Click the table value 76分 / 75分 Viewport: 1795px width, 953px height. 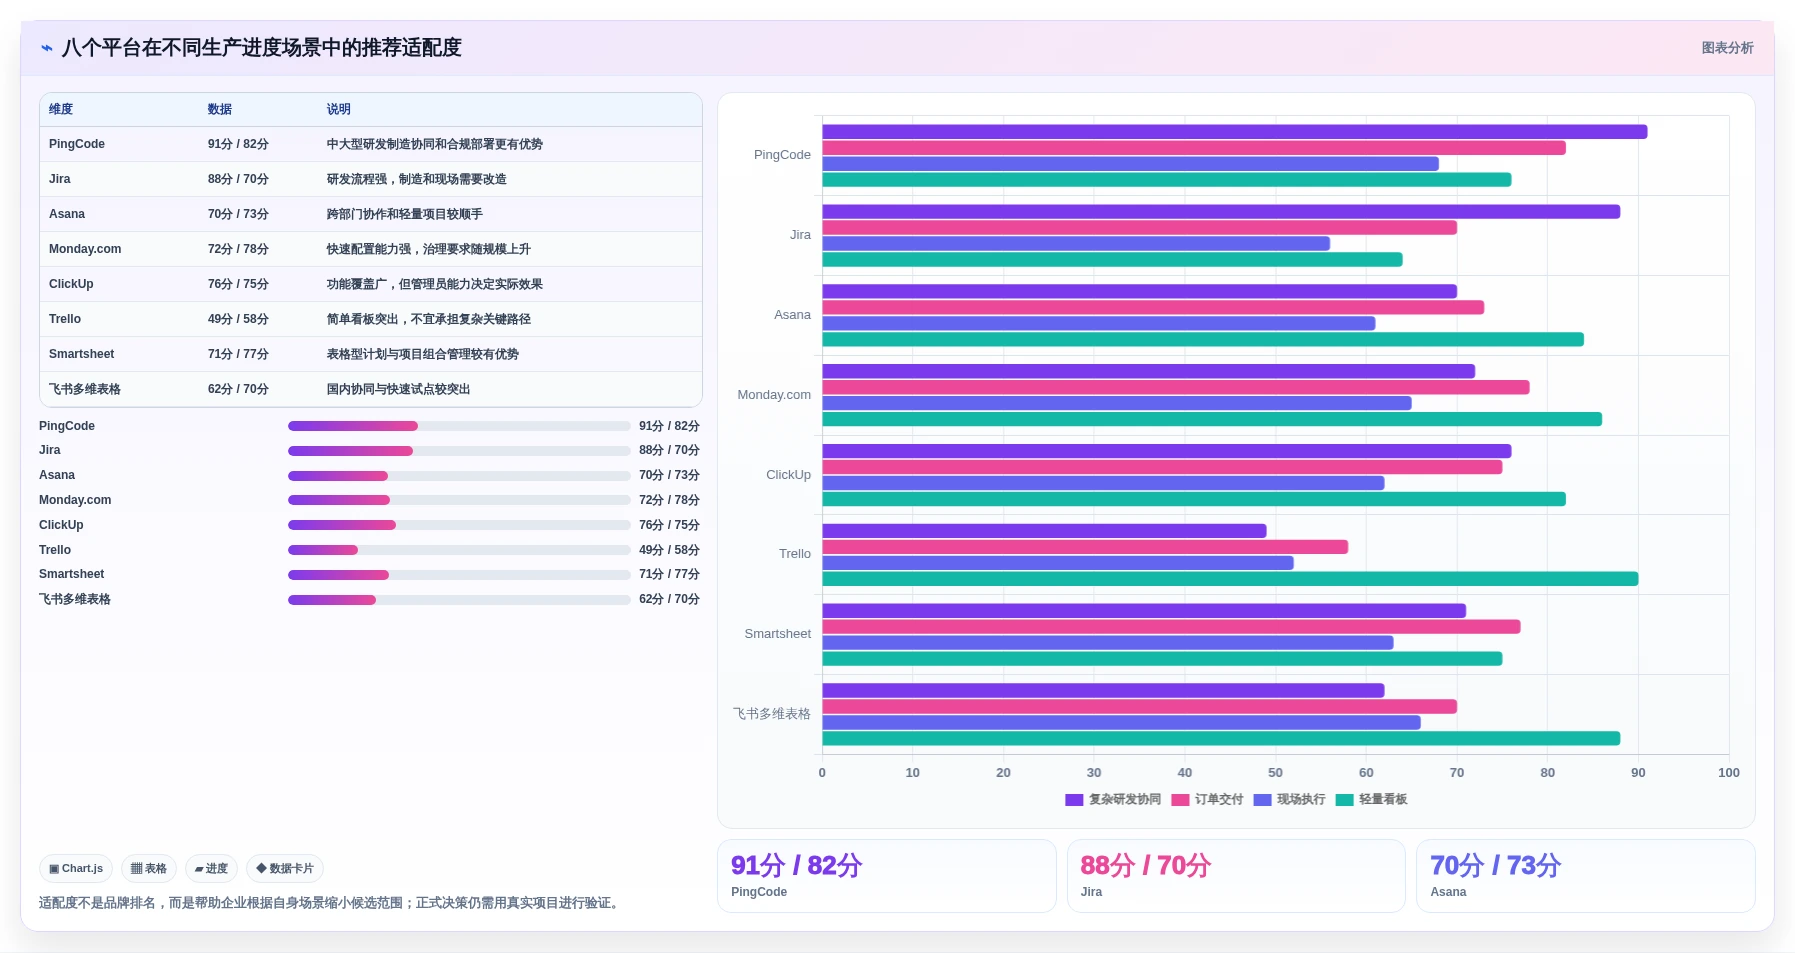238,284
